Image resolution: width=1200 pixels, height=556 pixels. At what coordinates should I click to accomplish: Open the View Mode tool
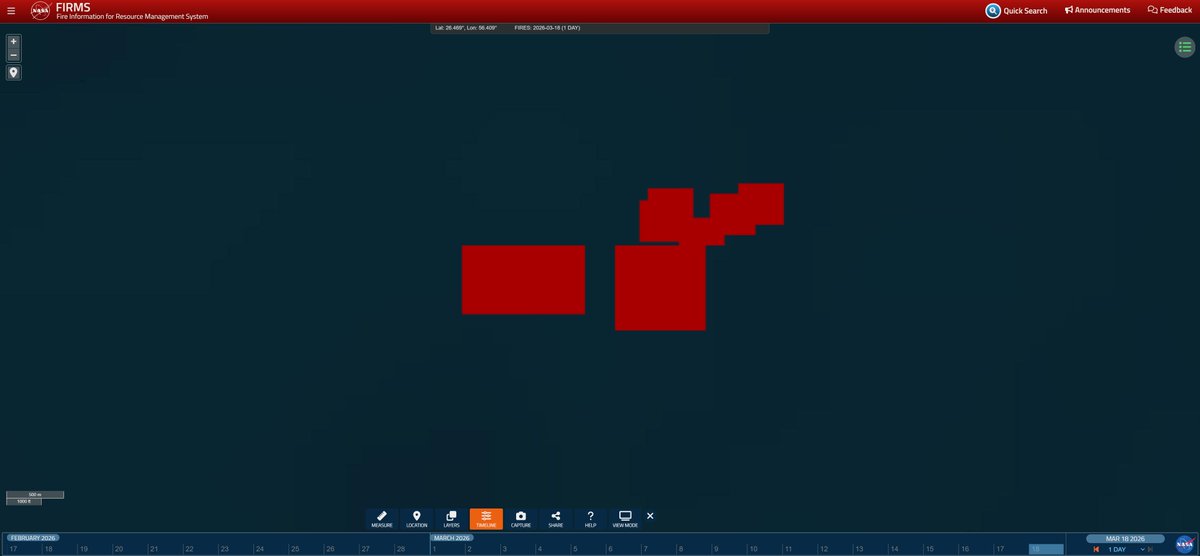pos(625,519)
